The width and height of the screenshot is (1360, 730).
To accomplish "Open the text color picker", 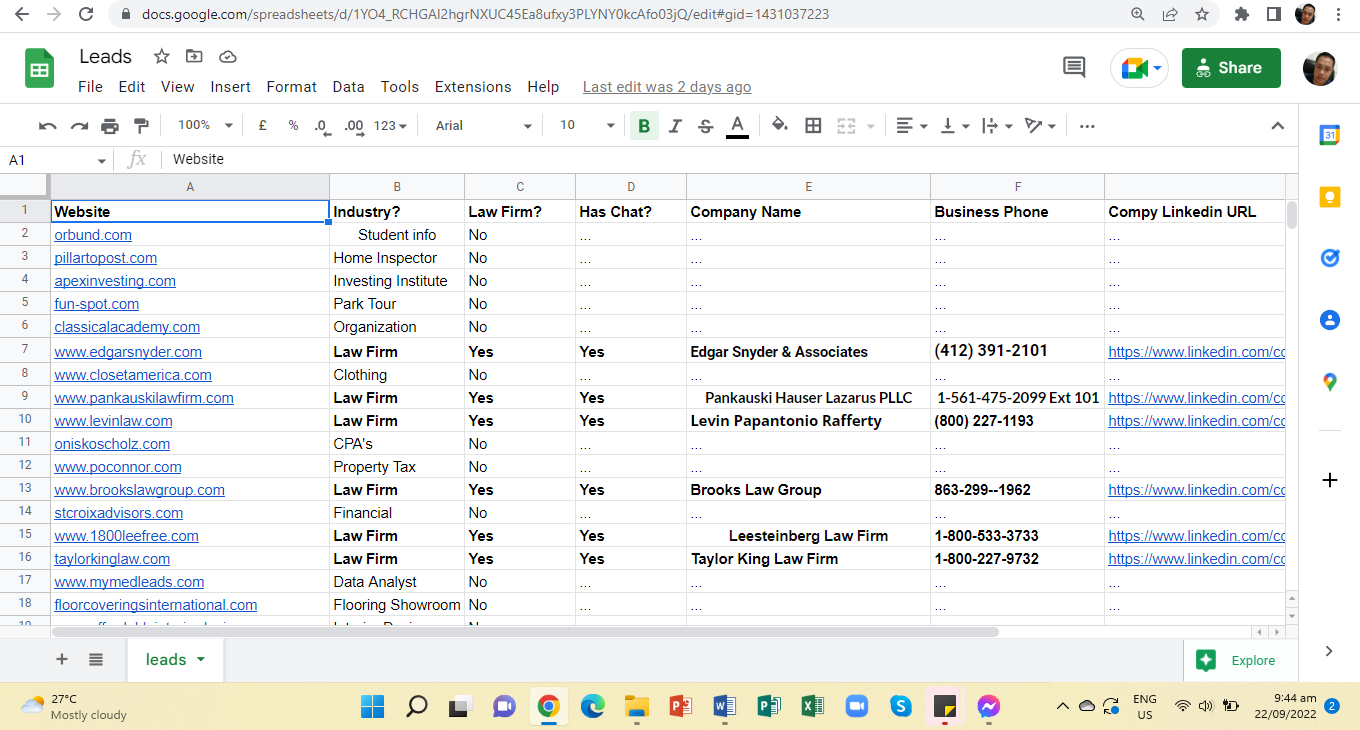I will pyautogui.click(x=737, y=126).
